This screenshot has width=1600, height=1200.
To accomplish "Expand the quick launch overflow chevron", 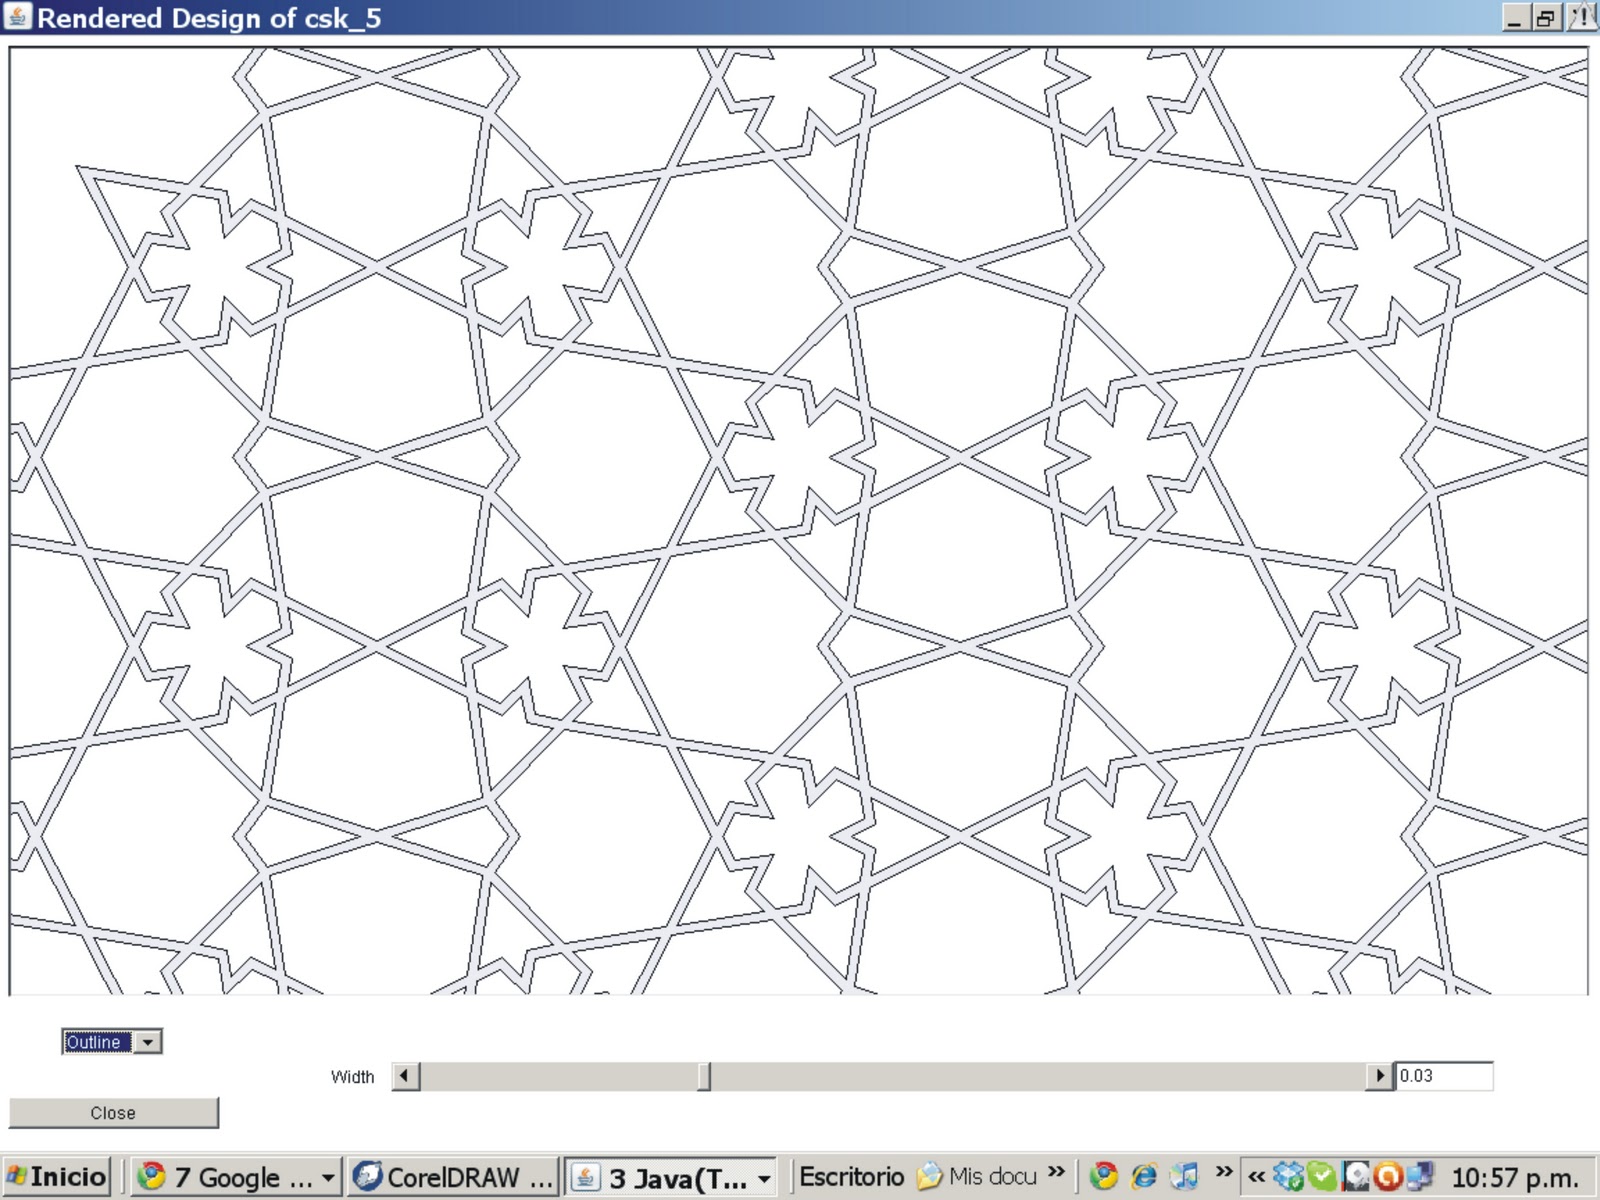I will (1222, 1176).
